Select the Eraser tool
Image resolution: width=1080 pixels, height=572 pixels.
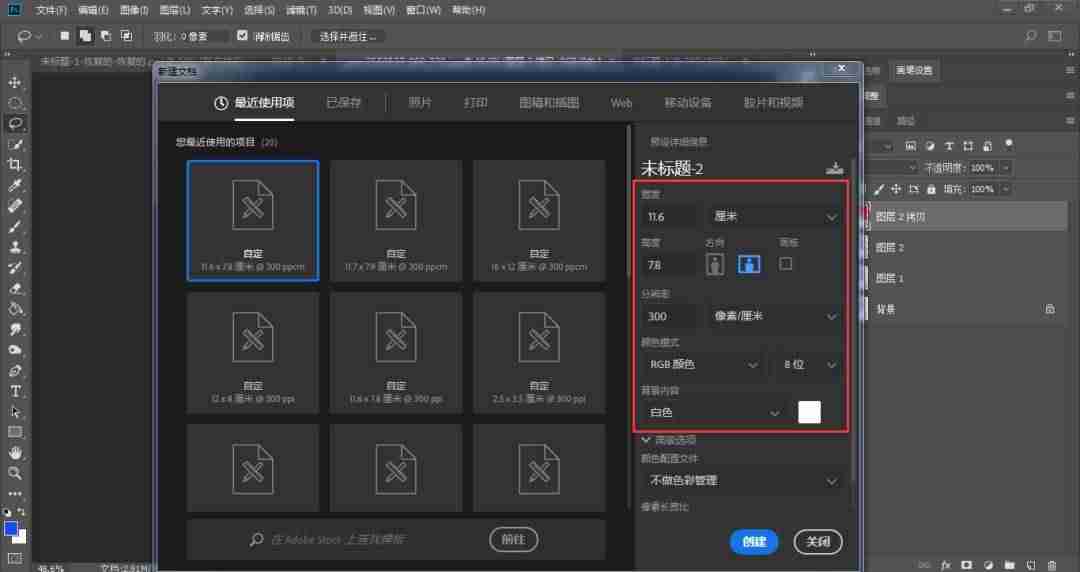(x=14, y=288)
